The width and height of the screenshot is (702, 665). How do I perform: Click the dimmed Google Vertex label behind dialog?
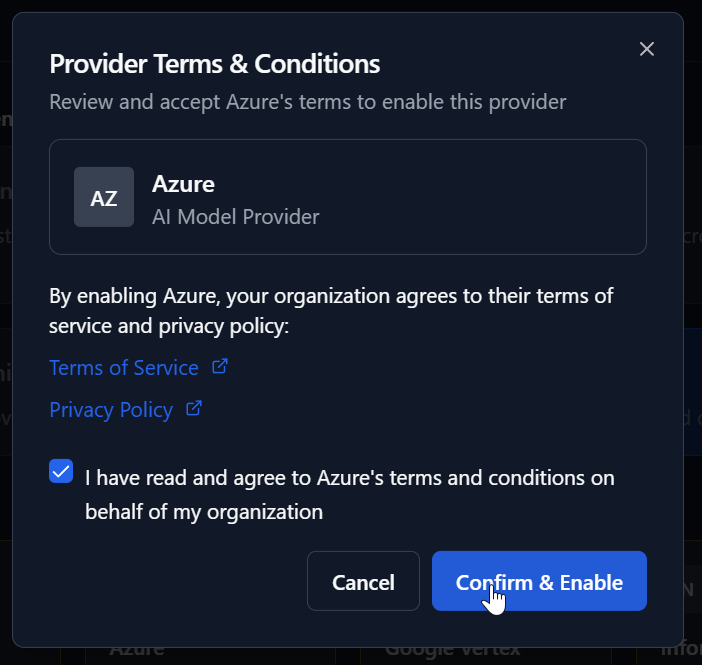point(452,650)
